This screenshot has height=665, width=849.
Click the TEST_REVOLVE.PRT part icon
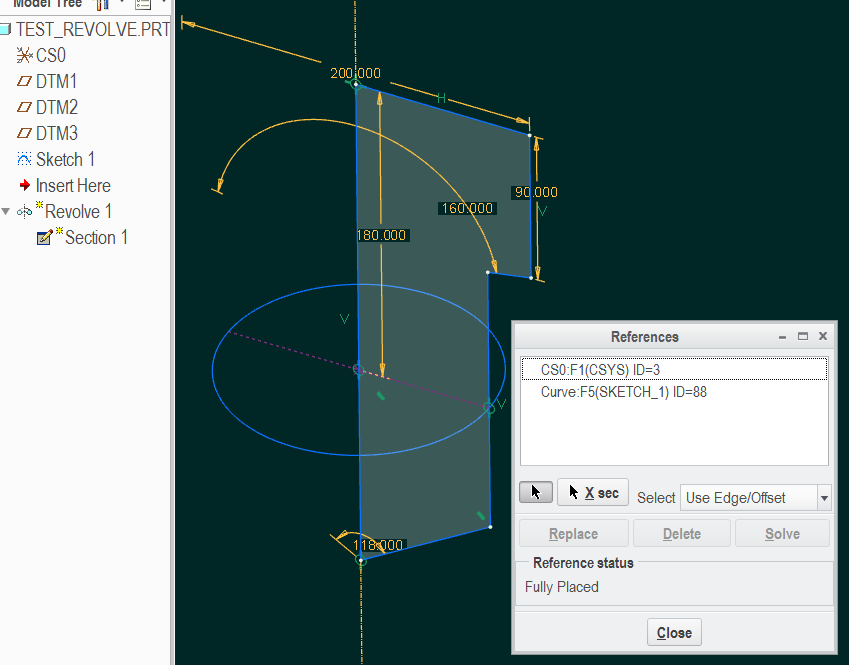[7, 29]
